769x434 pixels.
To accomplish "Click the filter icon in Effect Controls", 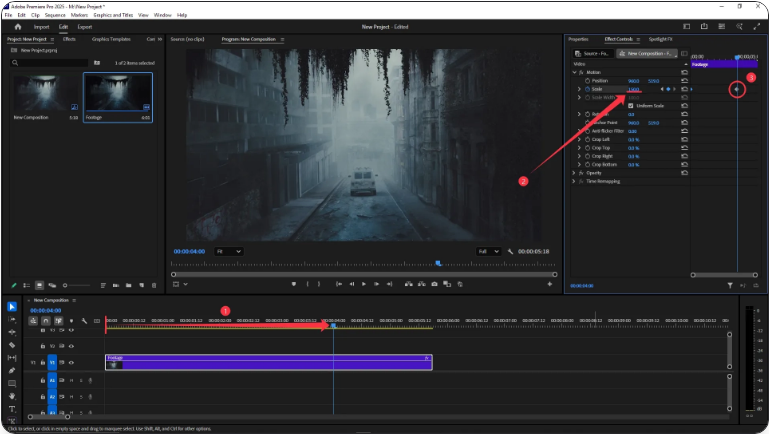I will [x=731, y=285].
